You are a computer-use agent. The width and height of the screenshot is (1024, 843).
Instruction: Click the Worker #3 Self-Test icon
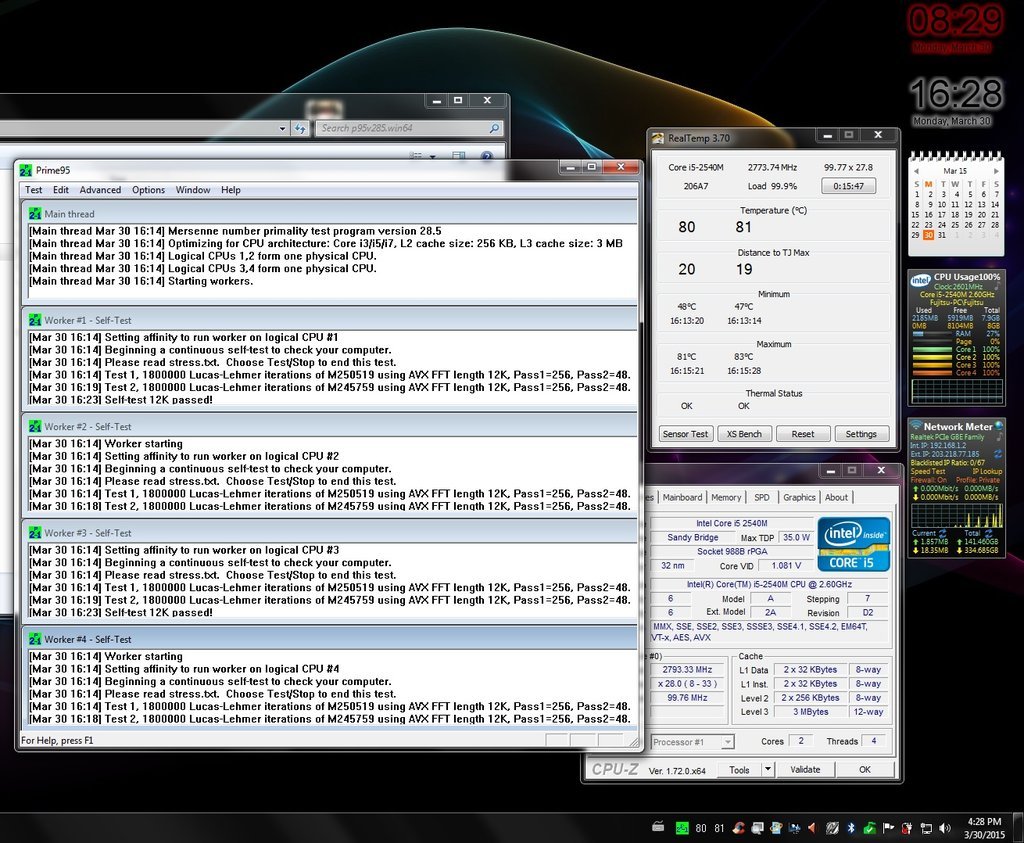[x=35, y=533]
